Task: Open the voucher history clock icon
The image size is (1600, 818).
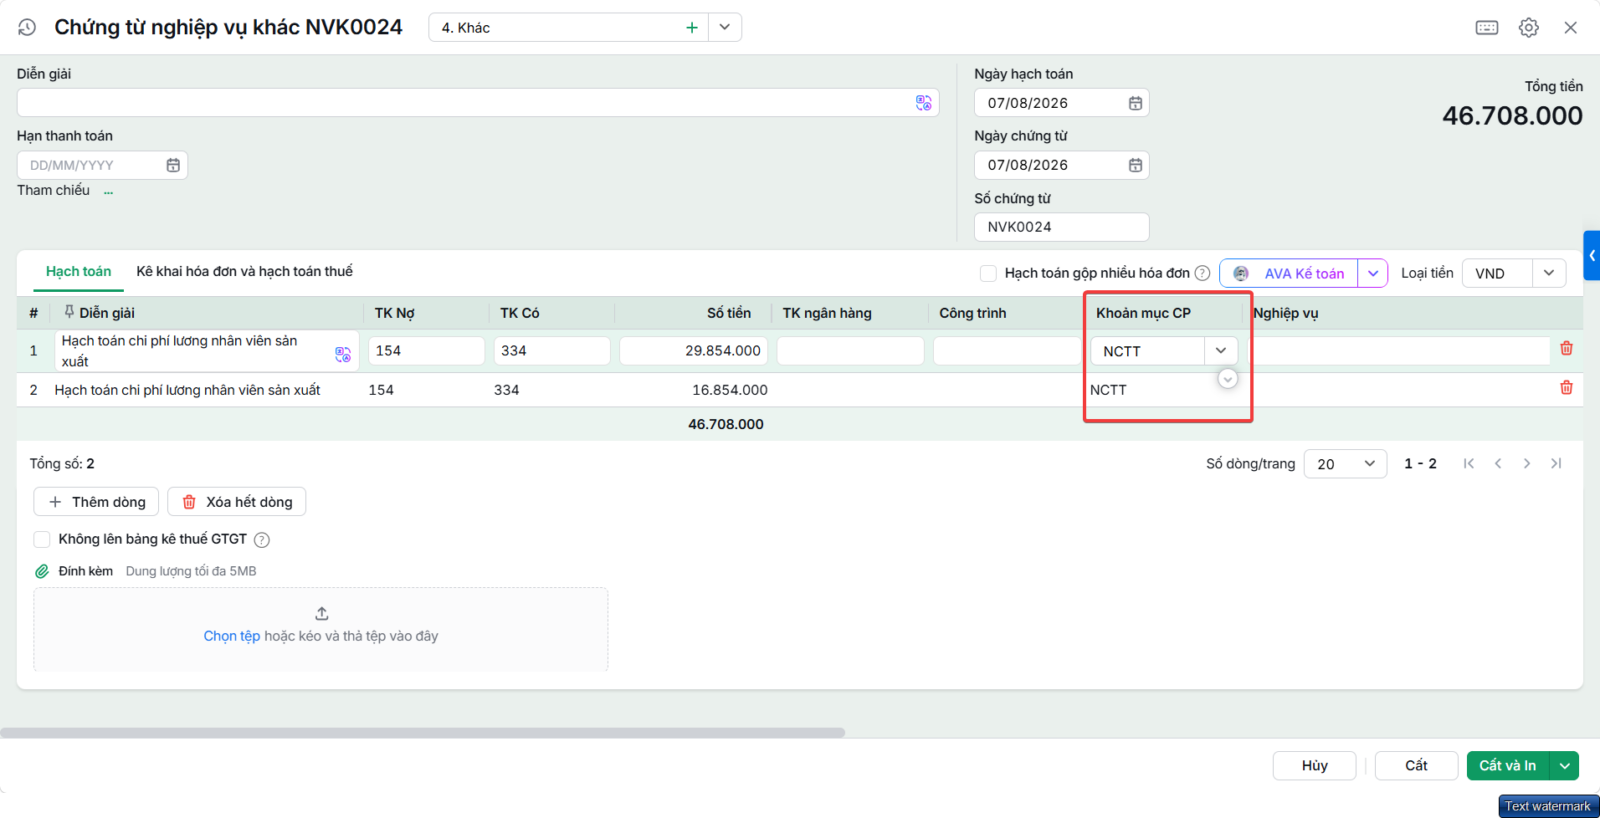Action: (x=27, y=27)
